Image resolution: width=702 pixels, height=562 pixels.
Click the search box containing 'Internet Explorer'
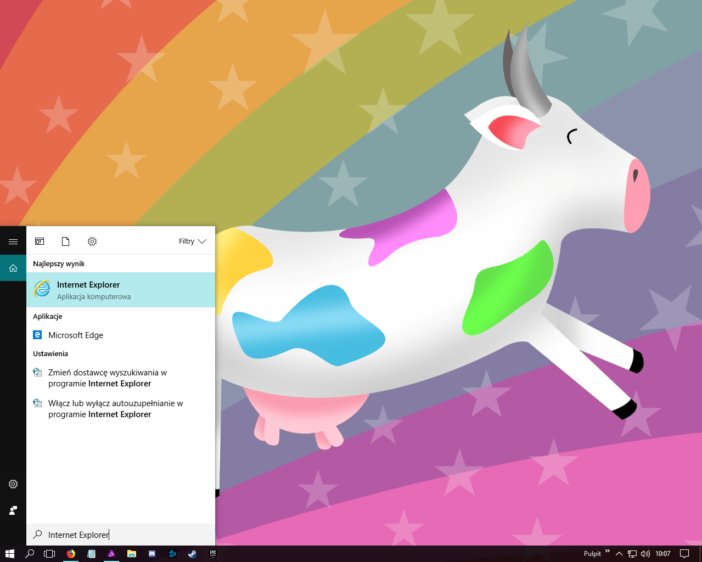click(x=120, y=535)
